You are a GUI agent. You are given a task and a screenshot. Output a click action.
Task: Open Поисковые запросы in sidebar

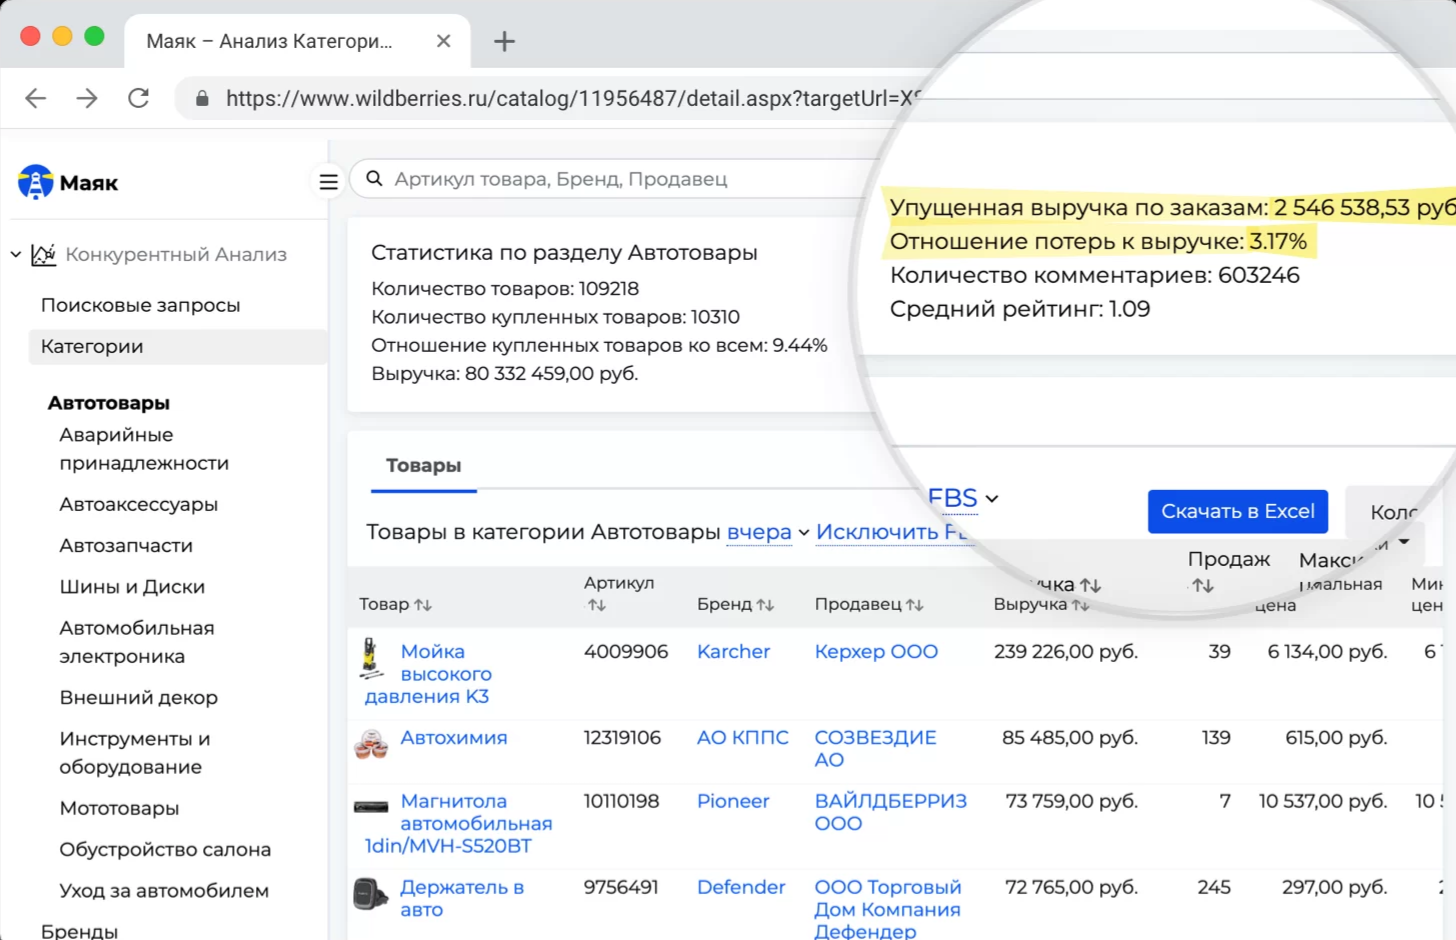(x=140, y=305)
